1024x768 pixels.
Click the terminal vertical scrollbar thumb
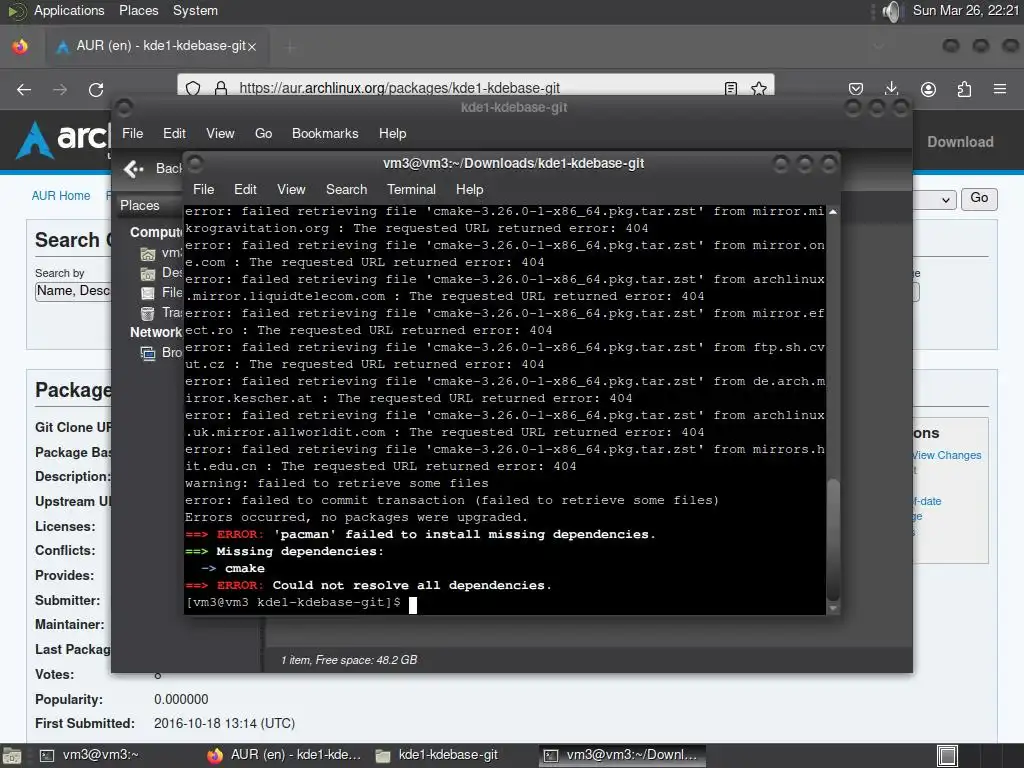coord(833,539)
